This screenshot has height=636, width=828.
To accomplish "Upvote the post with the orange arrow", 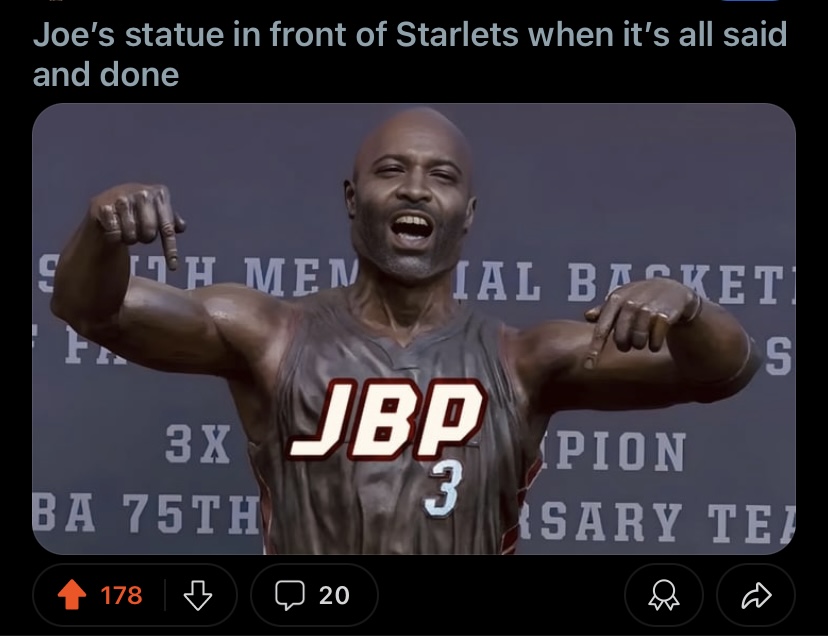I will 72,595.
